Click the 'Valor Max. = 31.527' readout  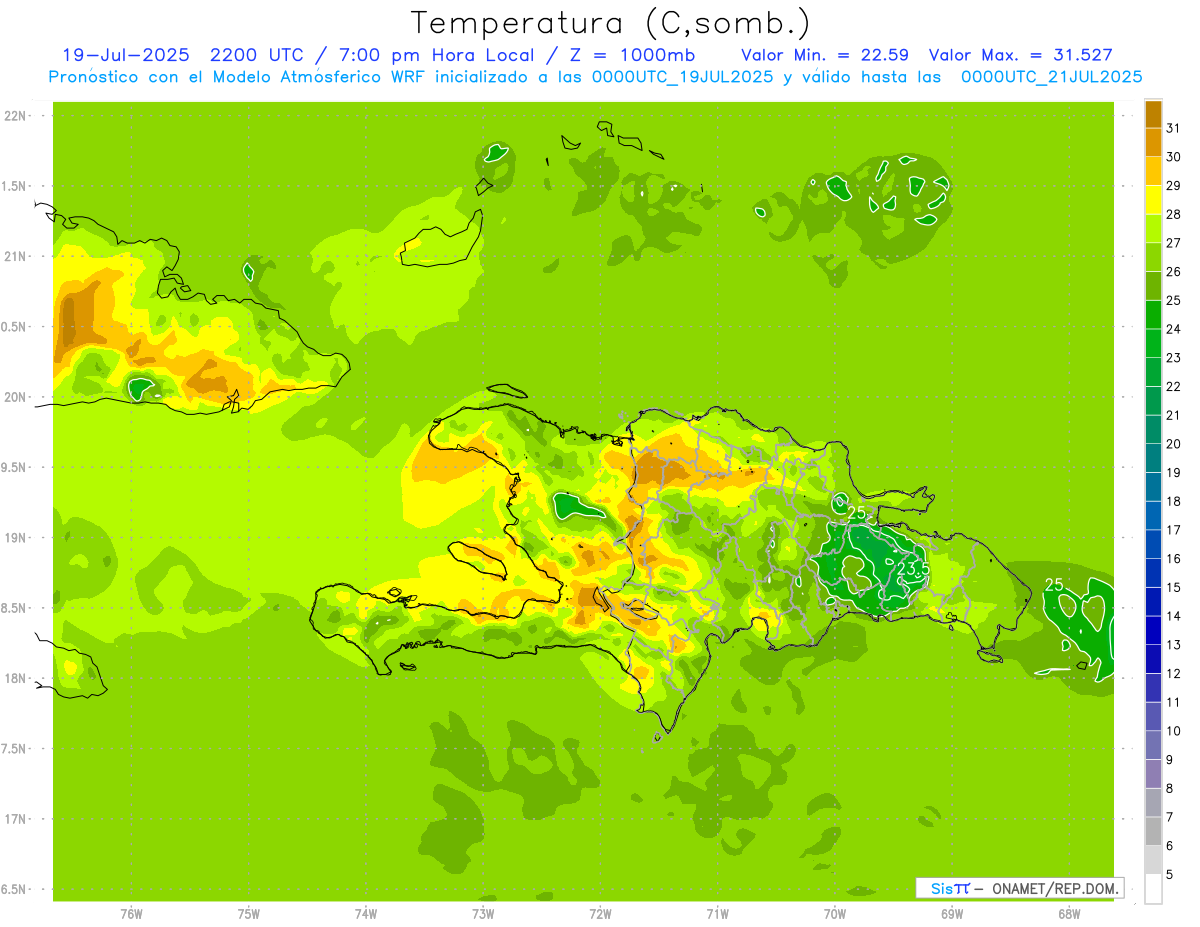[x=1020, y=55]
